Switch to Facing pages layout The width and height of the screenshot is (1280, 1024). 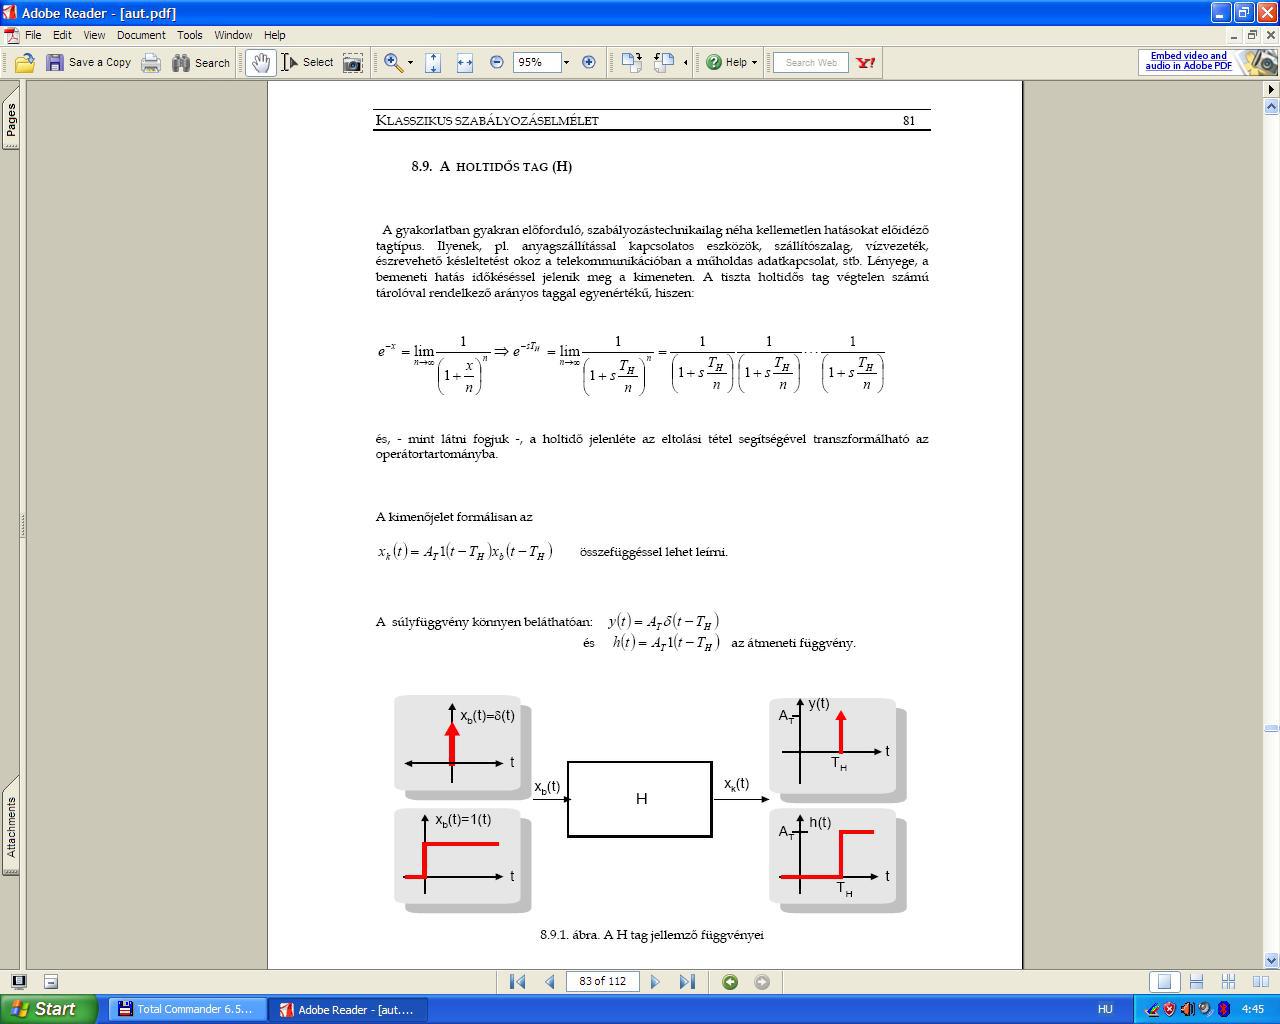(1260, 982)
